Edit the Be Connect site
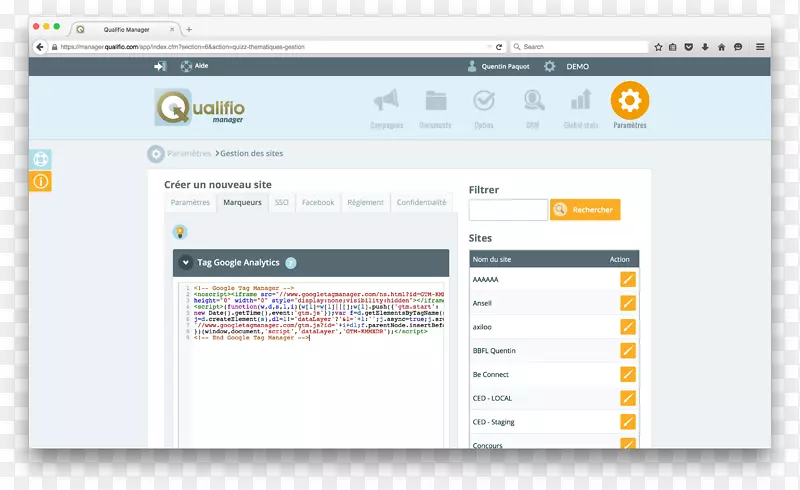The image size is (800, 490). 628,374
